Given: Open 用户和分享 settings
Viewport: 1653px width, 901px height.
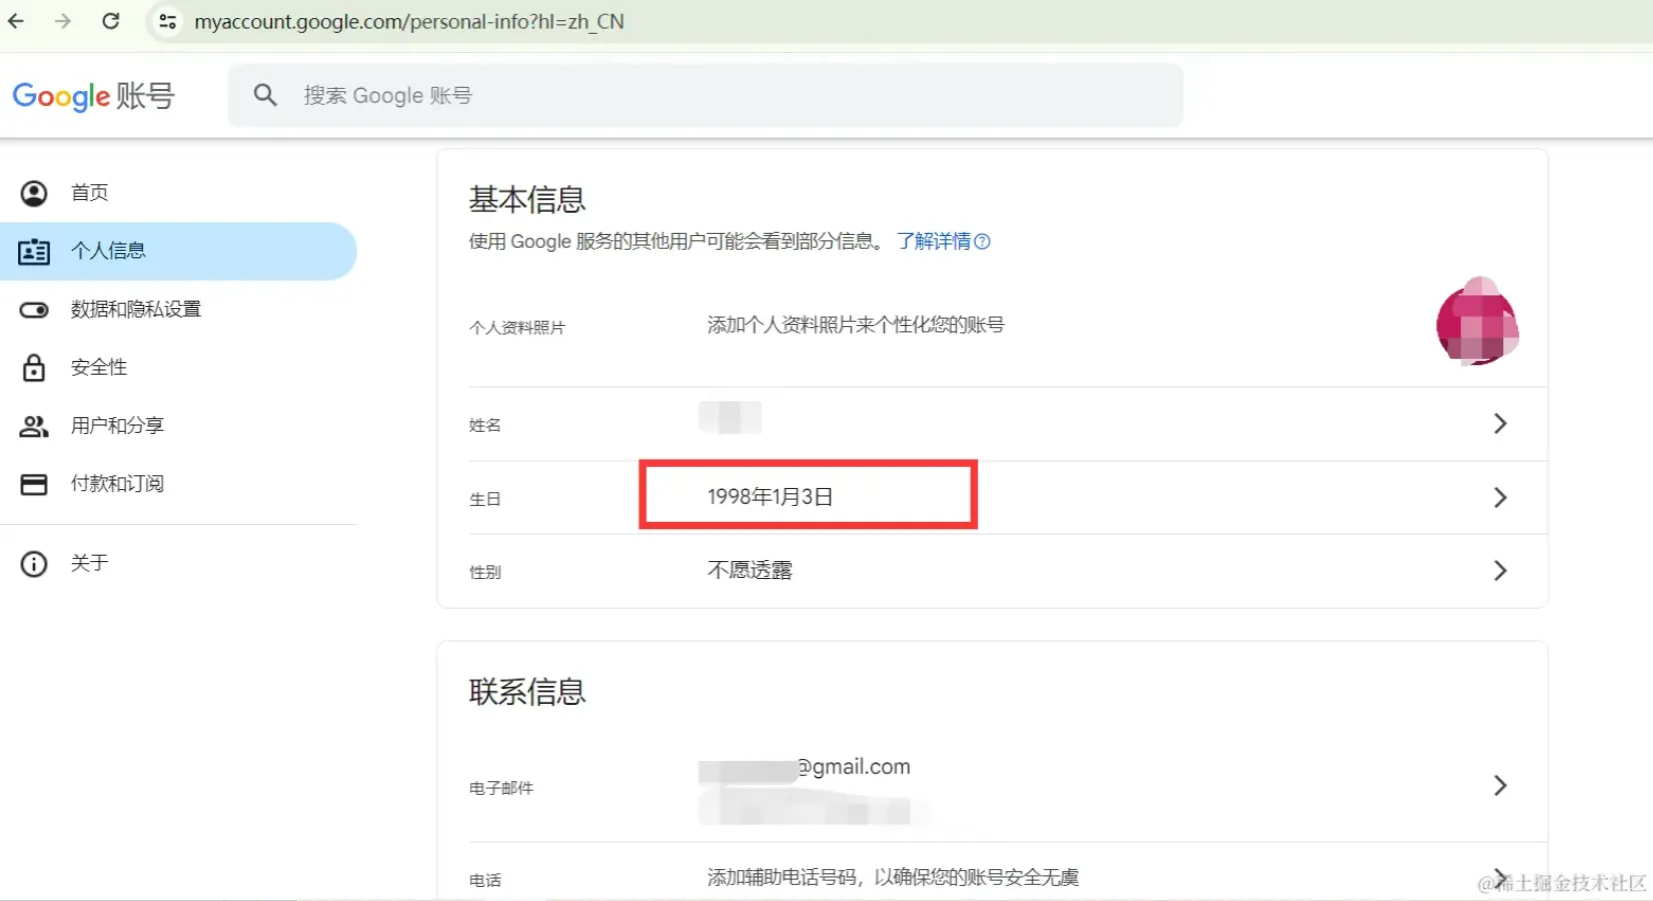Looking at the screenshot, I should pos(116,425).
